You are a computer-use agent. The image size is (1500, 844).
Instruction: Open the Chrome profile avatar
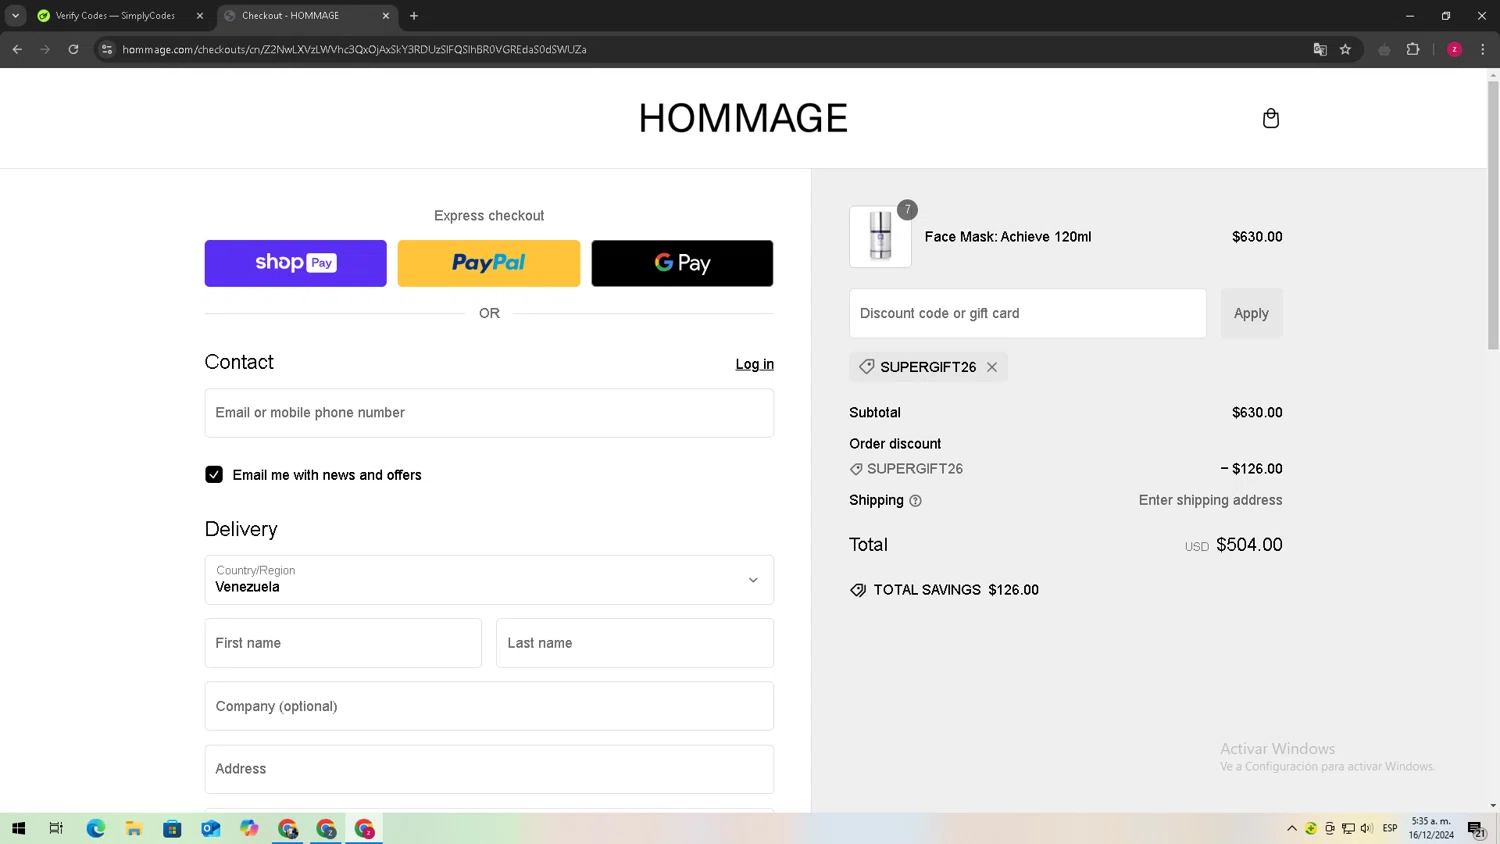[1455, 49]
